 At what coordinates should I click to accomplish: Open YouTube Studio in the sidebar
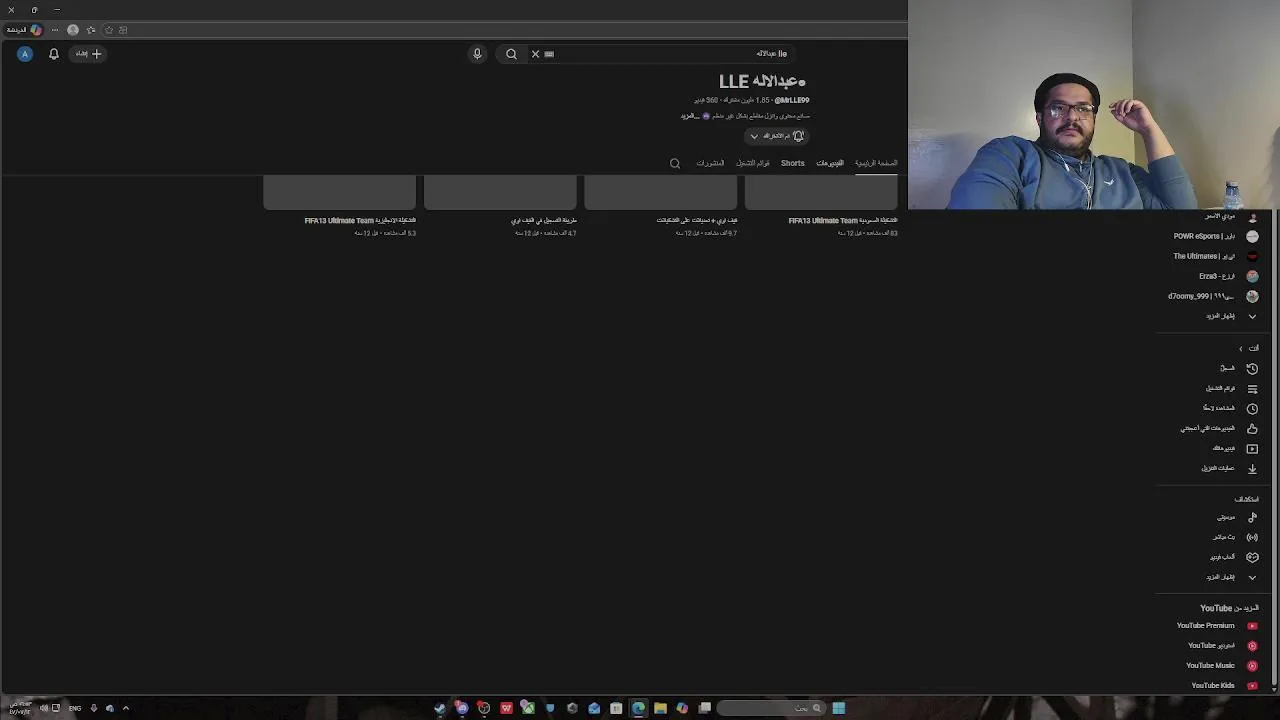pos(1215,646)
